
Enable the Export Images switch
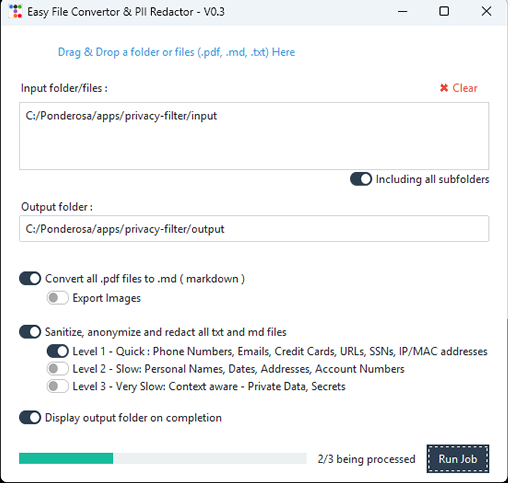click(58, 298)
